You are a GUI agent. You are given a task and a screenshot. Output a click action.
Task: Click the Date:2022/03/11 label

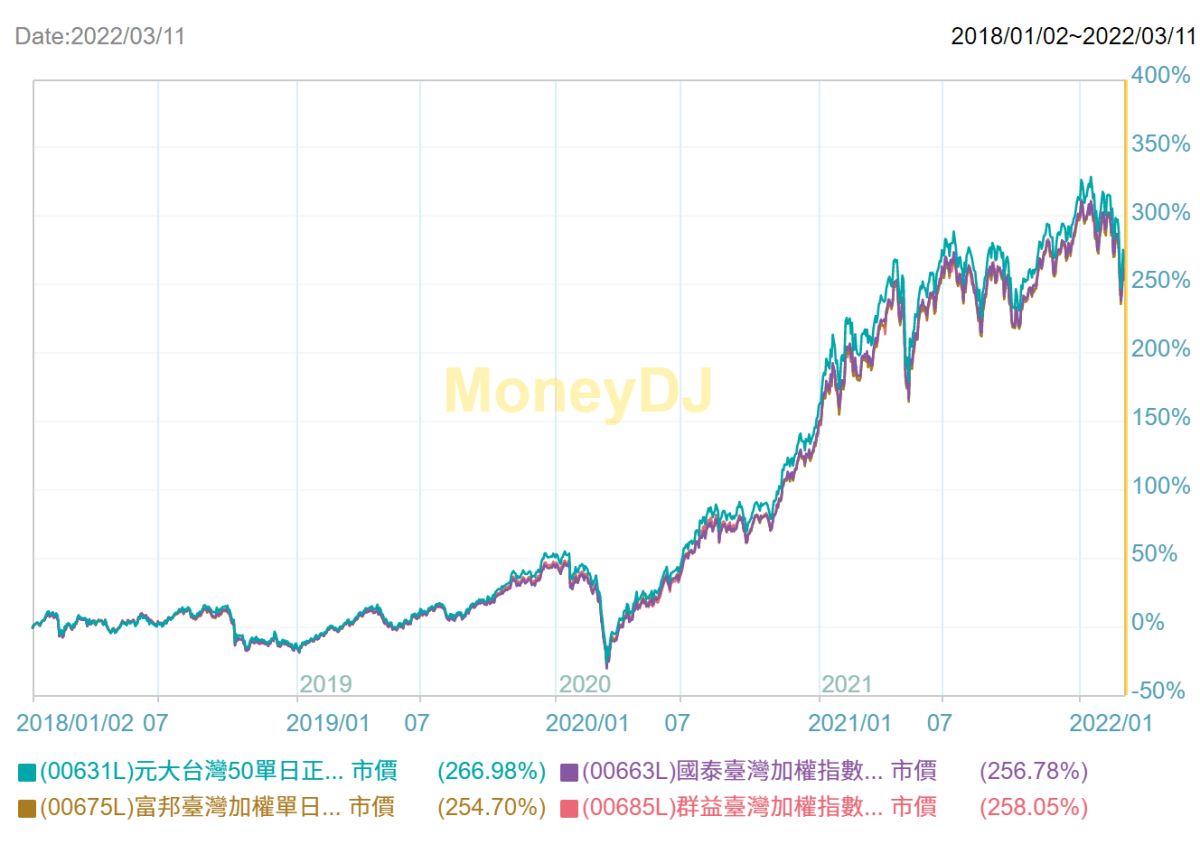coord(100,36)
